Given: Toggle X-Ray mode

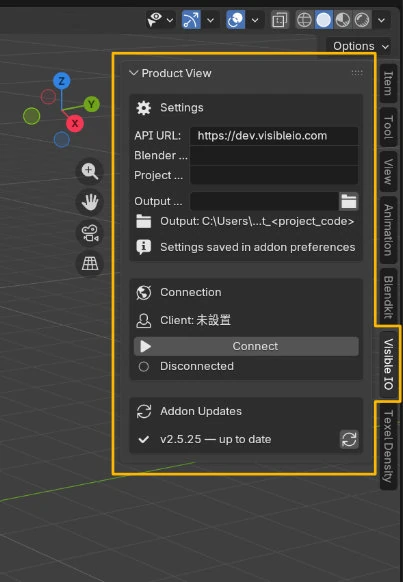Looking at the screenshot, I should click(279, 20).
